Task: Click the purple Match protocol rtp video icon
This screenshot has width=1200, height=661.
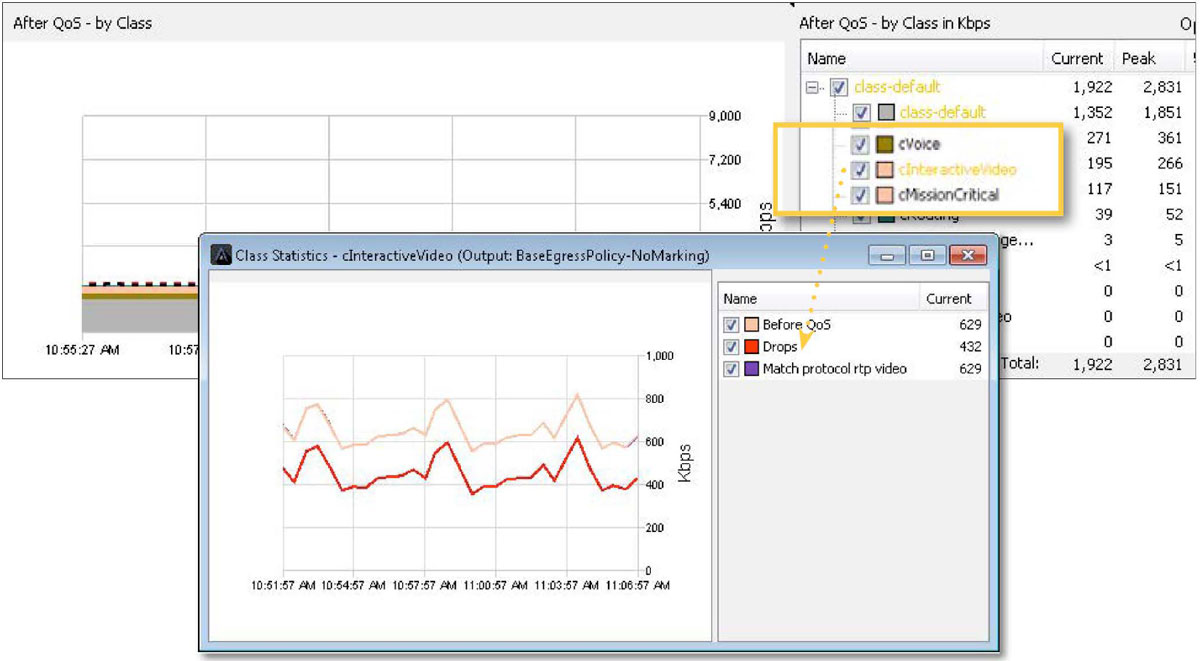Action: [x=751, y=369]
